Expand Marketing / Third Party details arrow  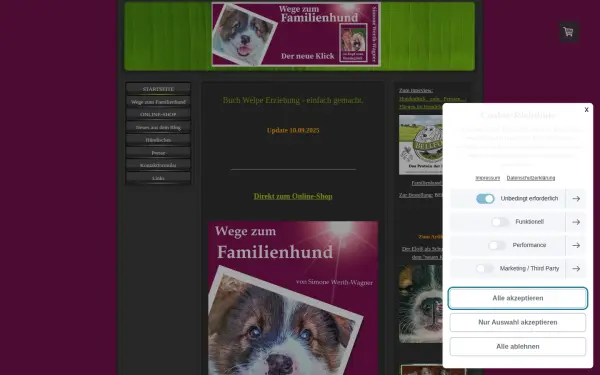[x=576, y=269]
